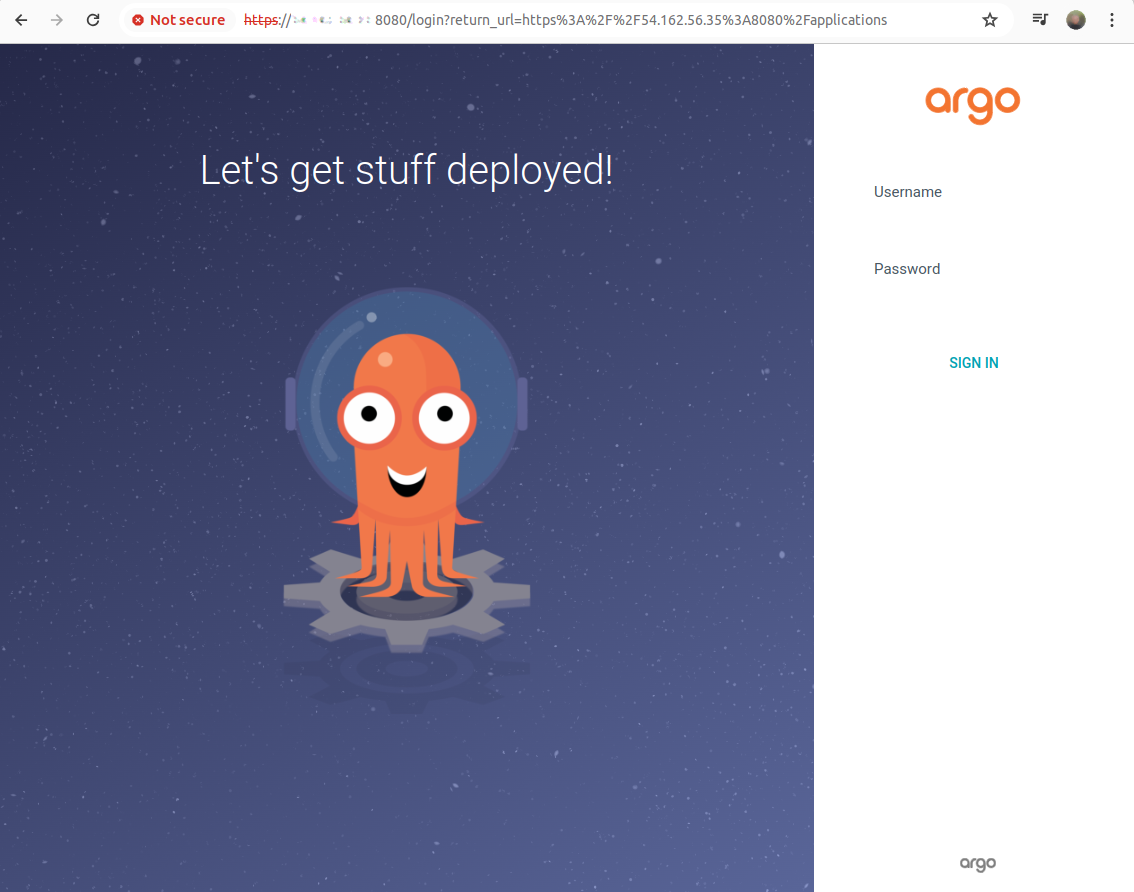The width and height of the screenshot is (1134, 892).
Task: Click the Argo octopus mascot image
Action: click(406, 470)
